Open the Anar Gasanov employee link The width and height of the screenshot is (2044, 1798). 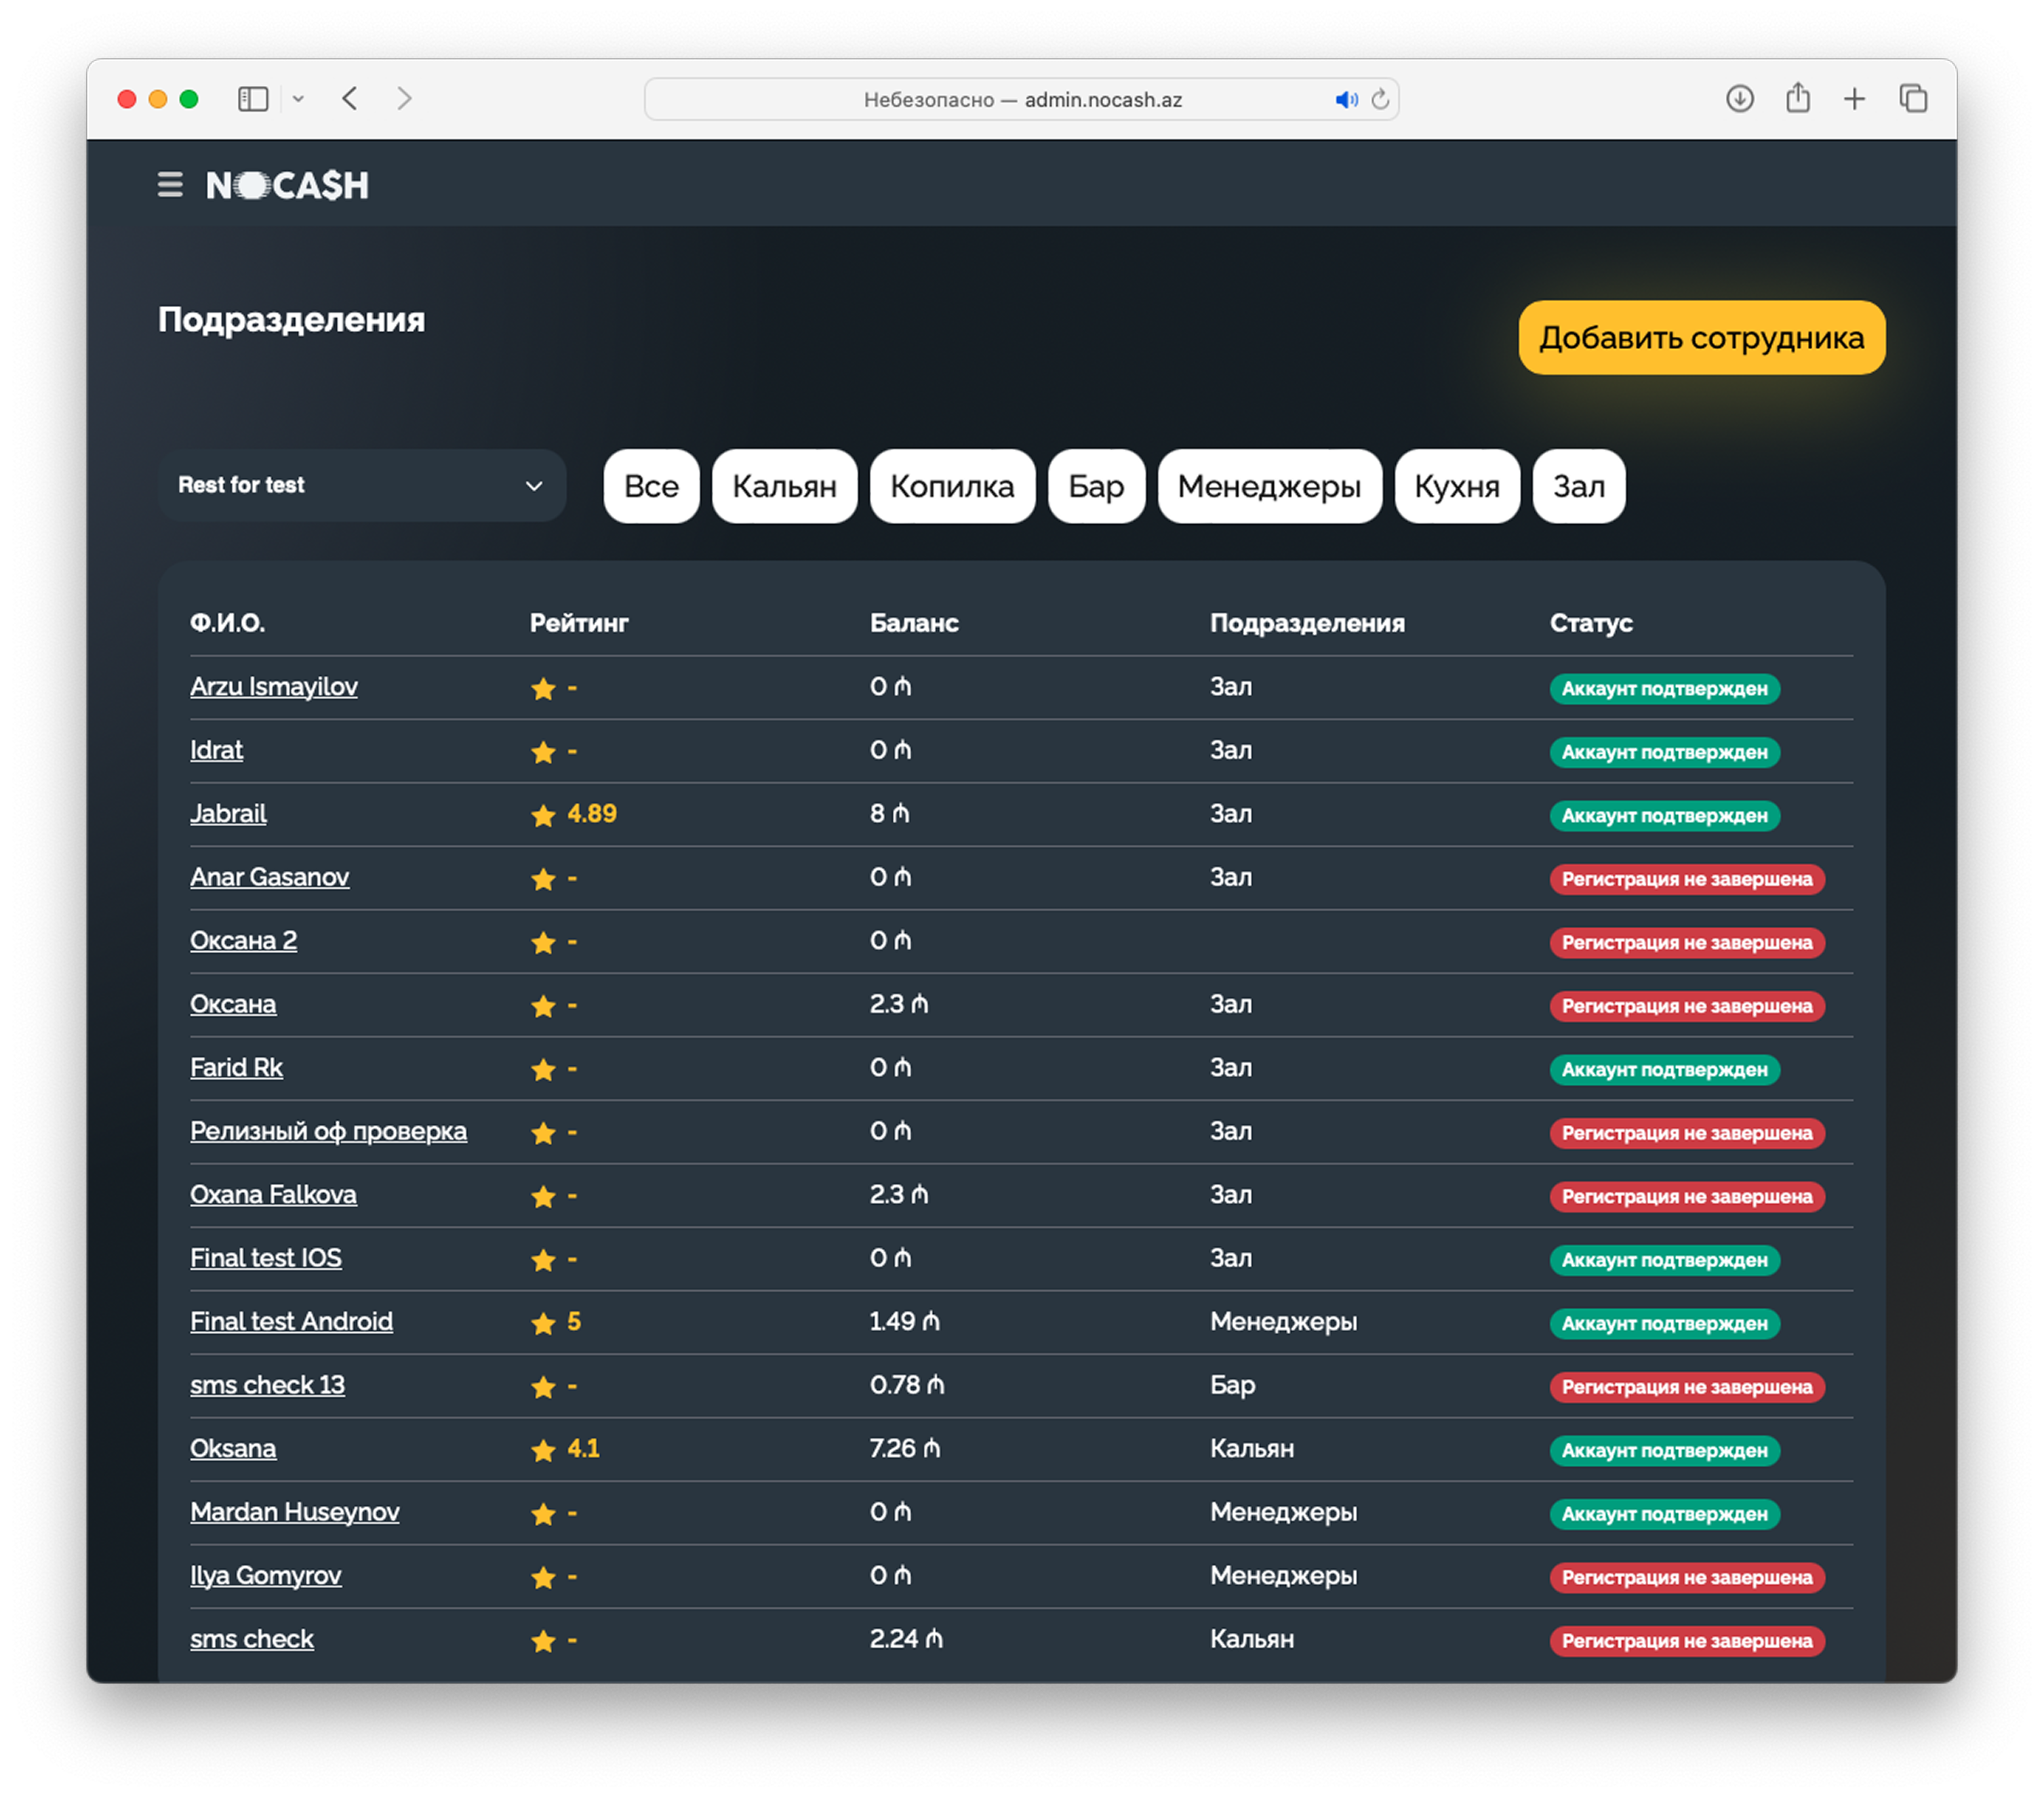click(x=269, y=877)
